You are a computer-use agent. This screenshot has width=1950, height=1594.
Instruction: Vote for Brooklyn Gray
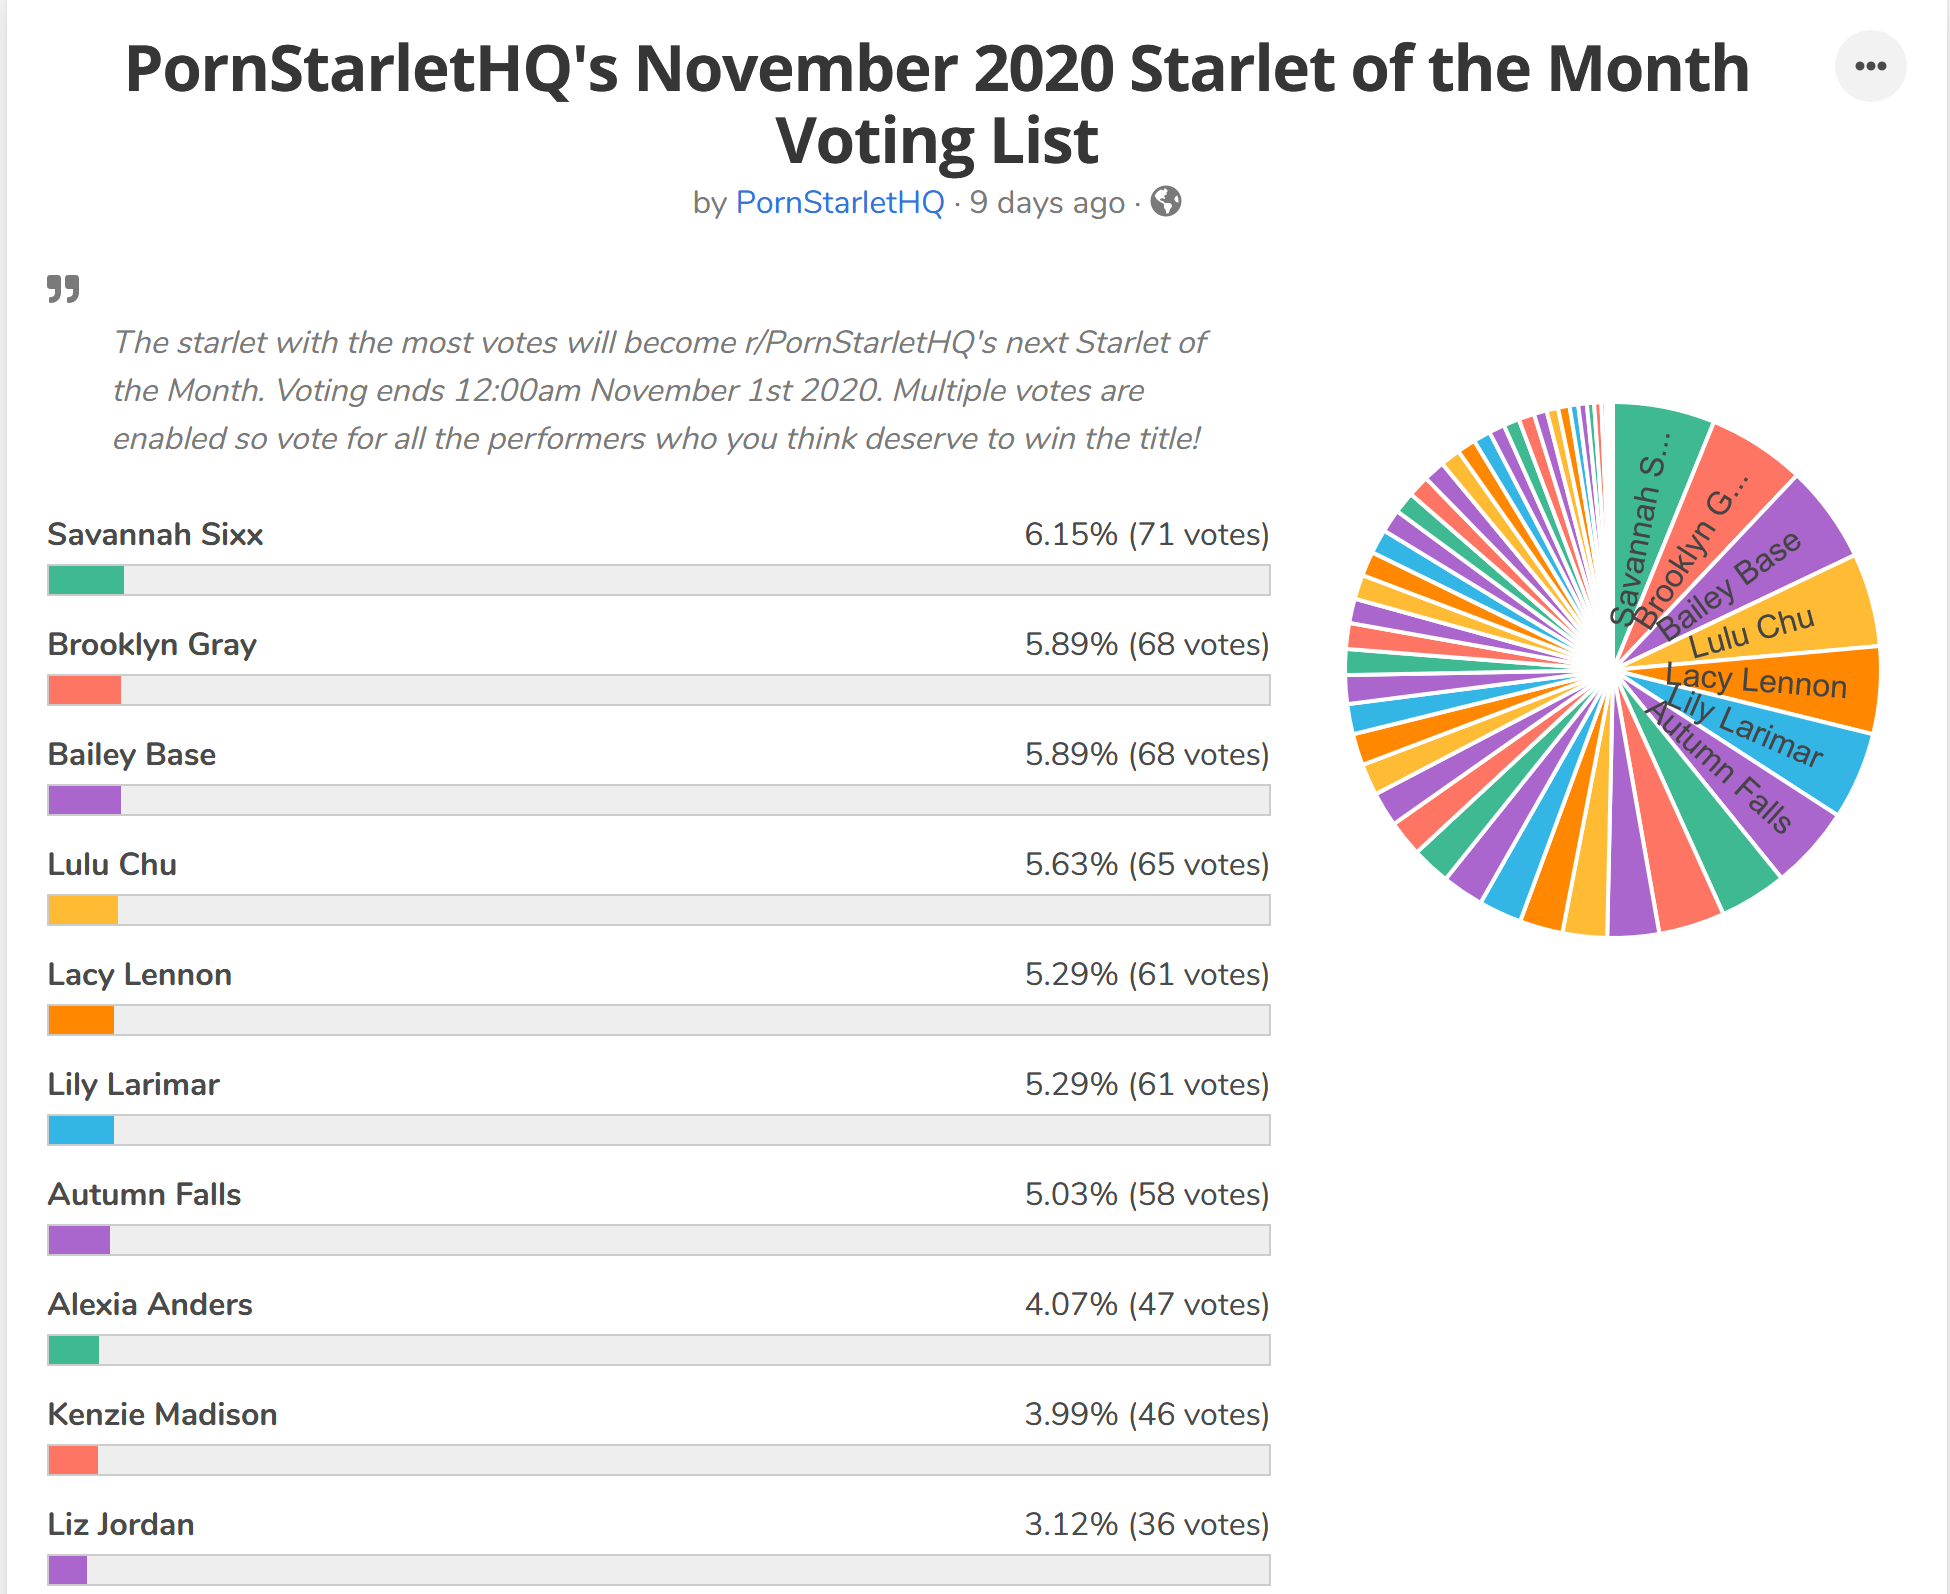[x=152, y=645]
